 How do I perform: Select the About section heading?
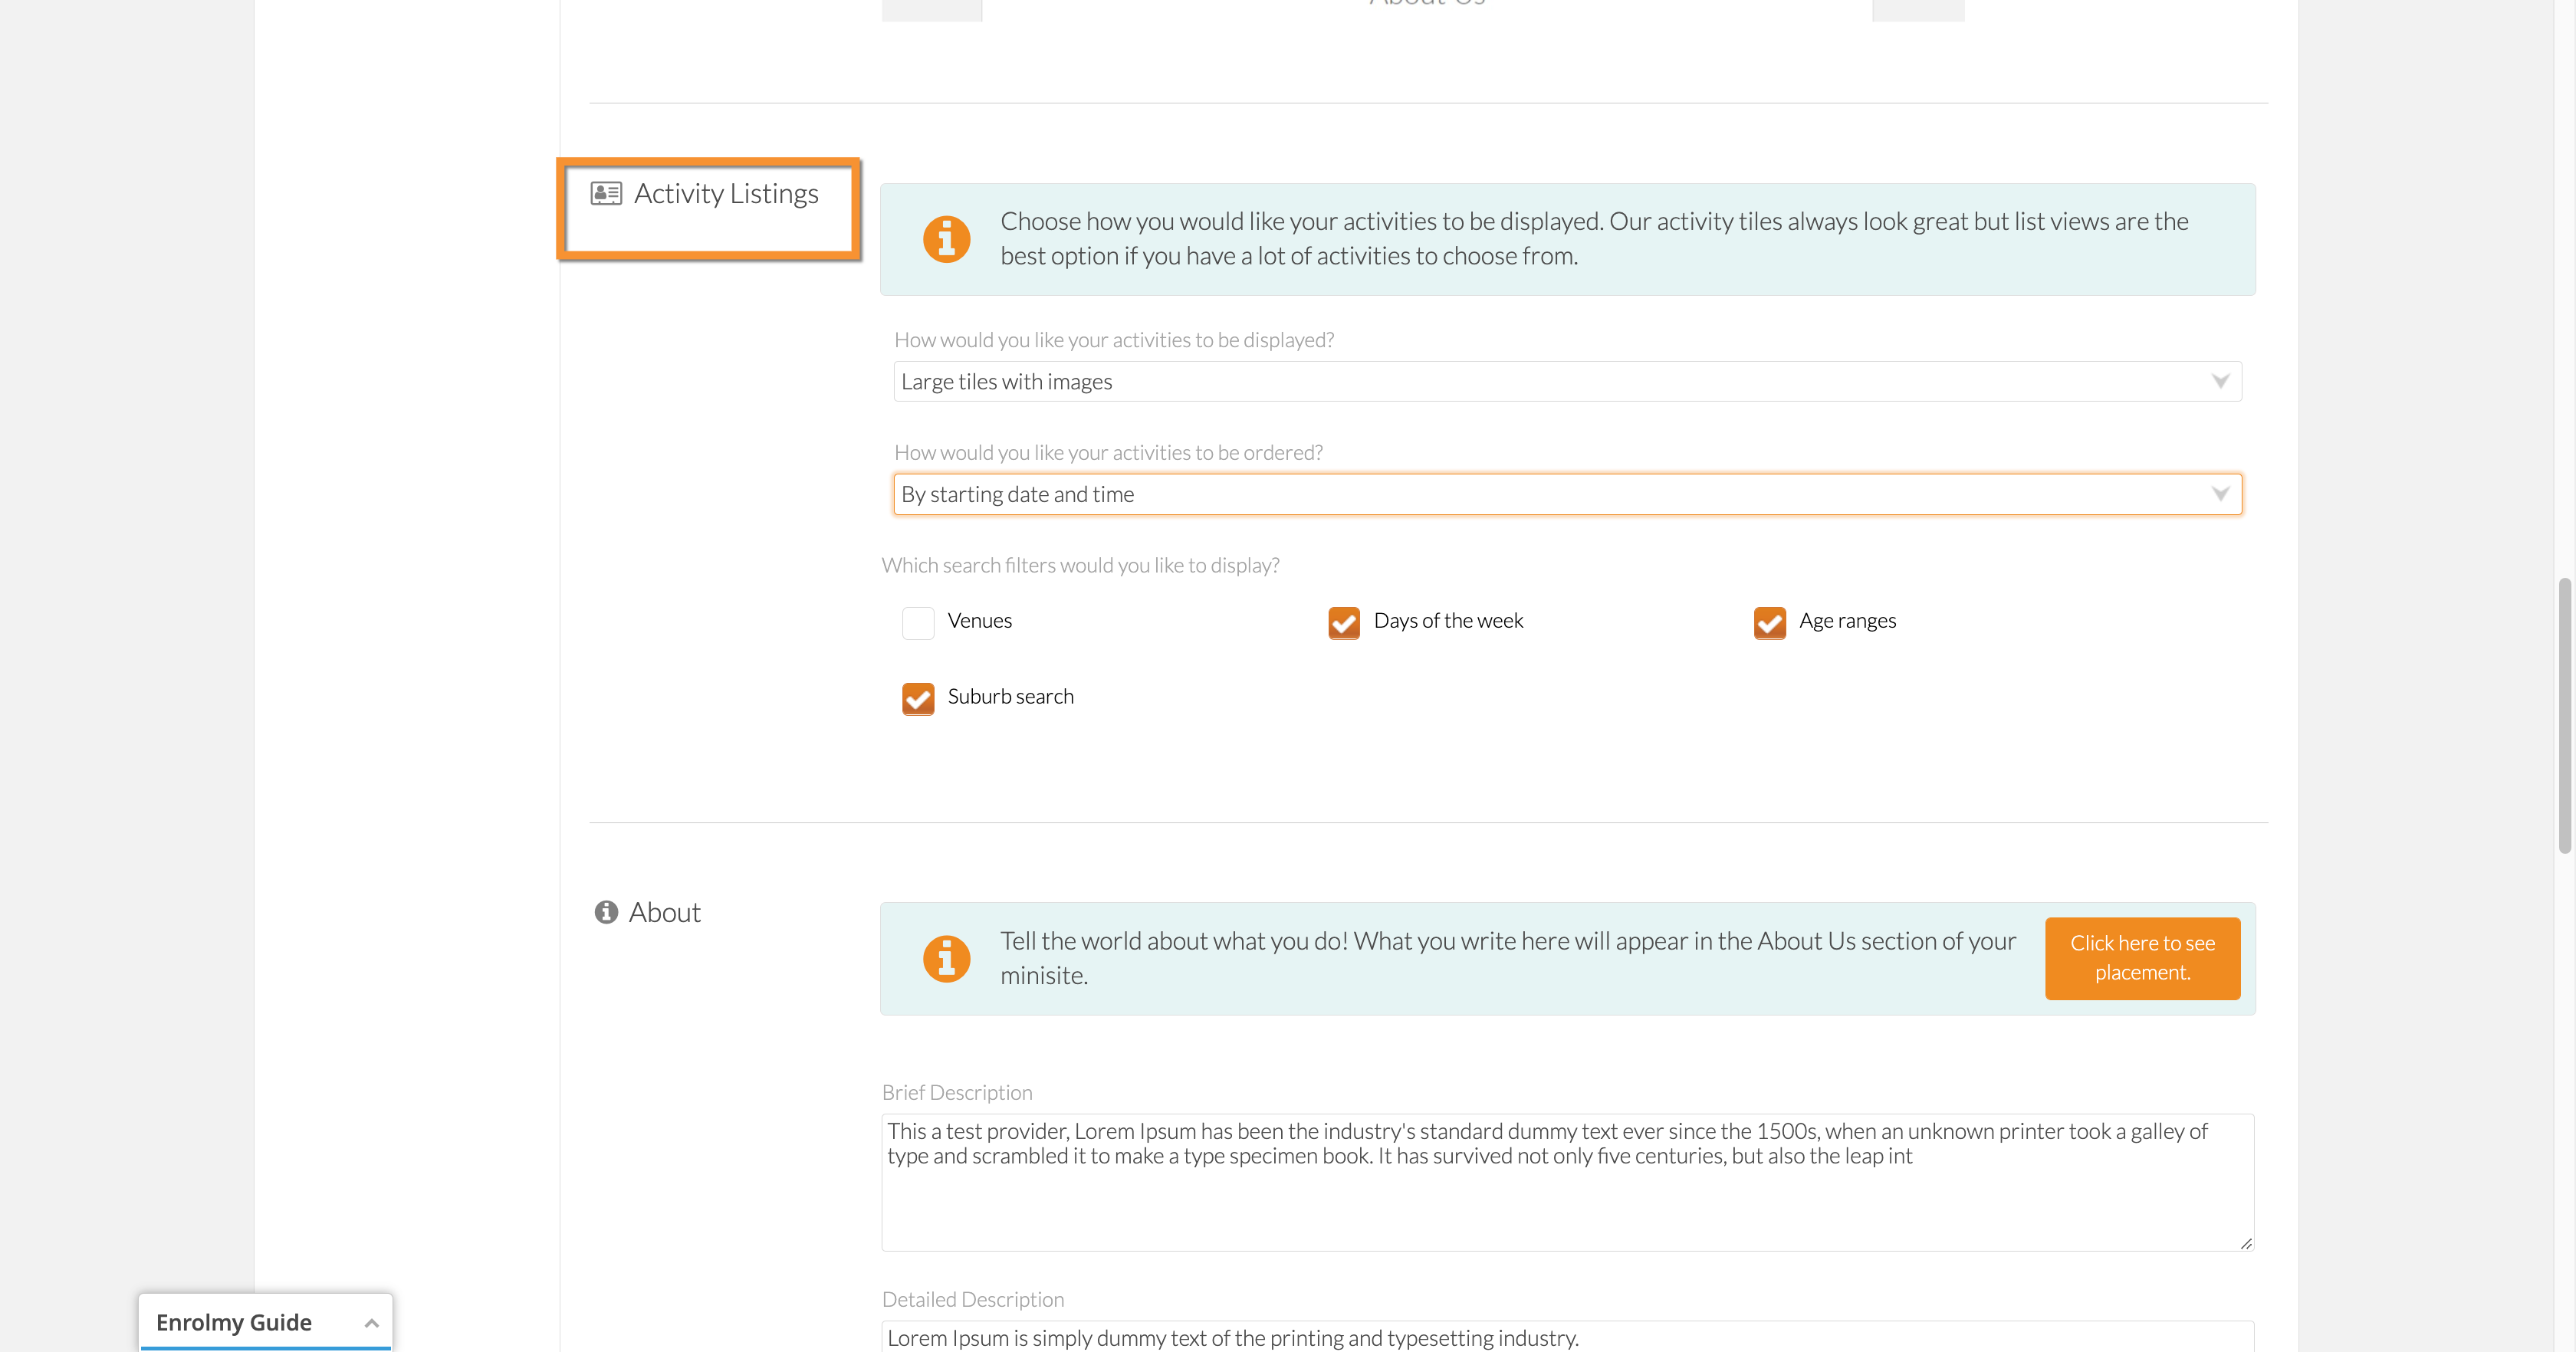tap(664, 912)
